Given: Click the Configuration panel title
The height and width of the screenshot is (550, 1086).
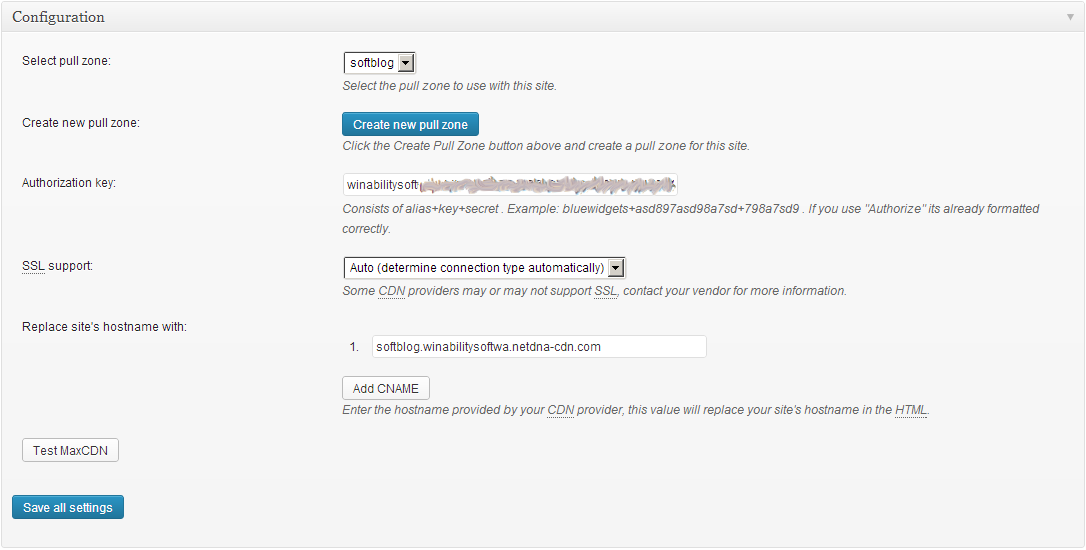Looking at the screenshot, I should [58, 17].
